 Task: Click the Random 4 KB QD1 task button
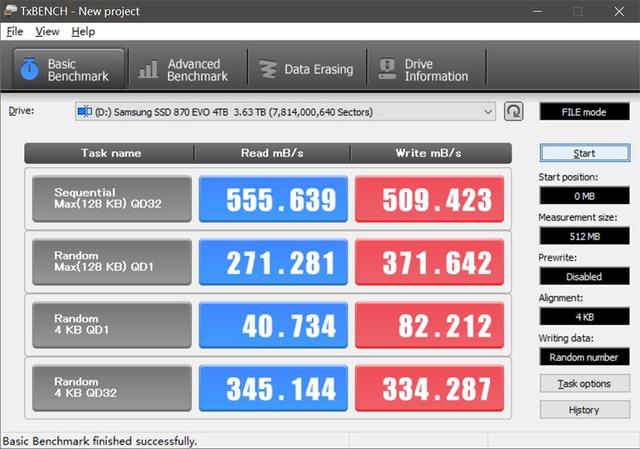[x=112, y=325]
